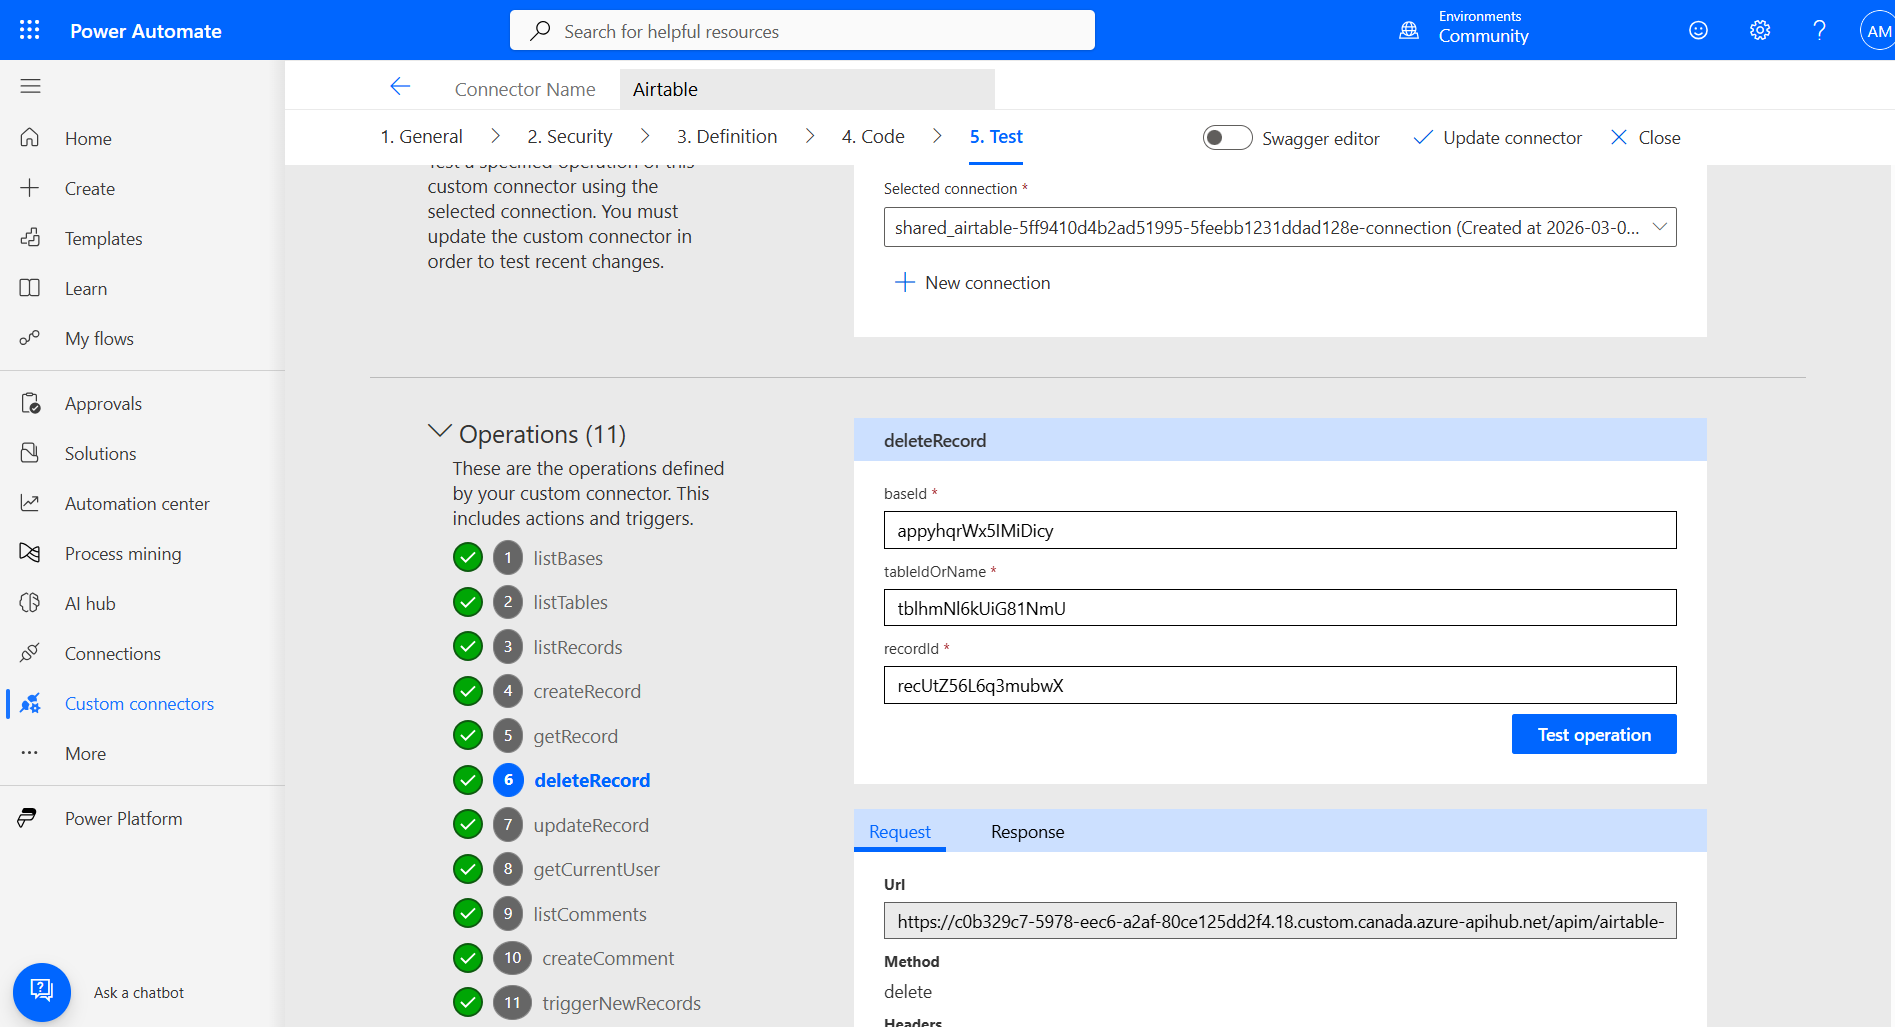
Task: Open the feedback smiley icon
Action: tap(1698, 30)
